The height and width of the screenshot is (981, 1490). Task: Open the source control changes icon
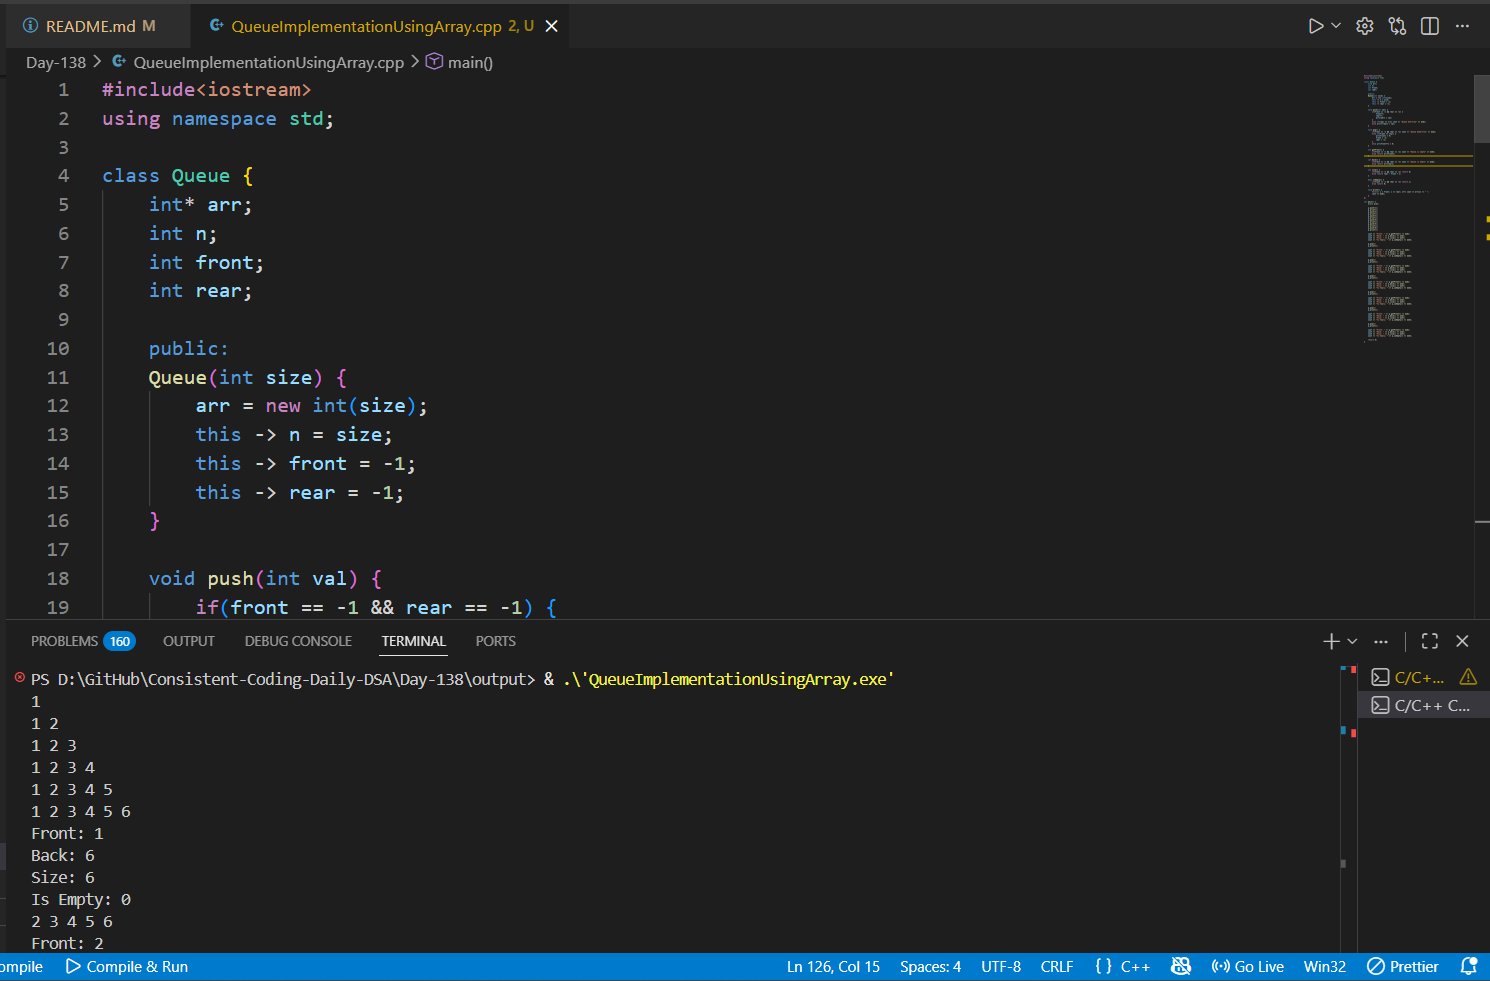[1397, 26]
